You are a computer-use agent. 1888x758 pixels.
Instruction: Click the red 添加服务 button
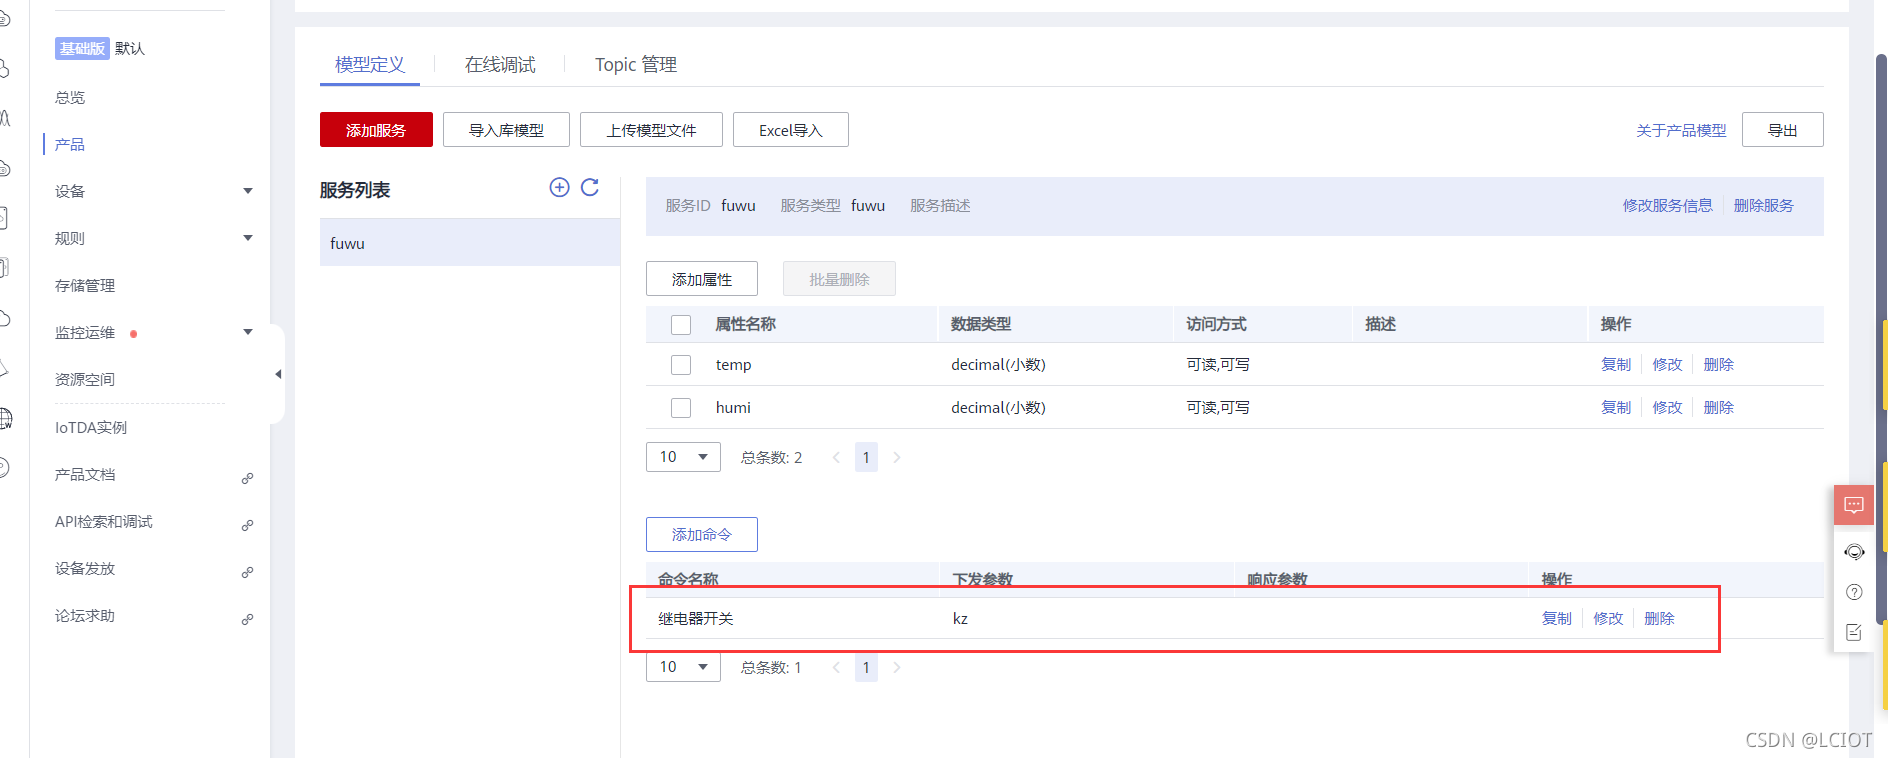(x=376, y=130)
